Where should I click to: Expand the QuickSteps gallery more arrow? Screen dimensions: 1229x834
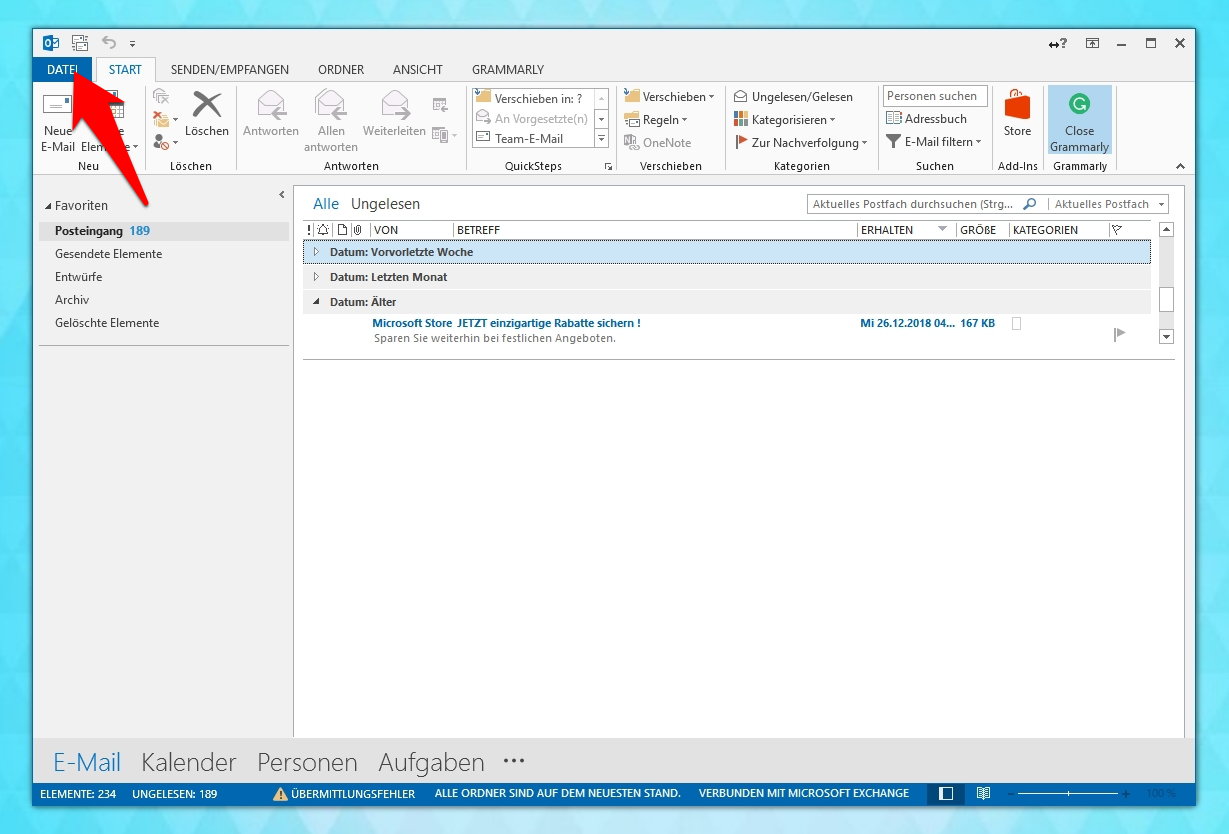[602, 138]
